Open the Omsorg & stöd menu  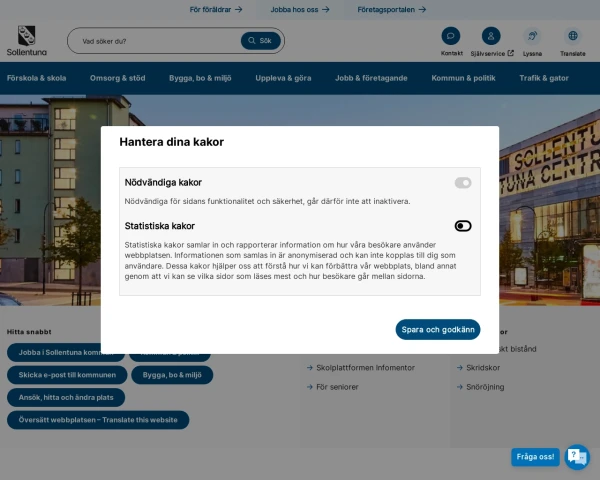(117, 77)
